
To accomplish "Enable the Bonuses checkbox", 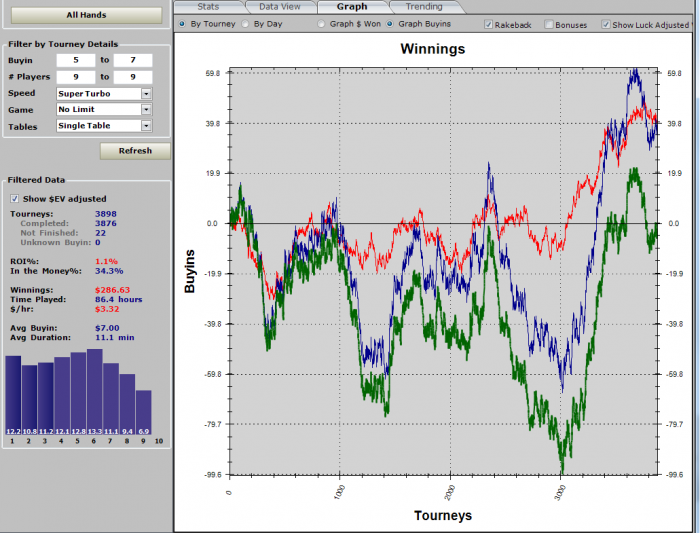I will click(x=549, y=25).
